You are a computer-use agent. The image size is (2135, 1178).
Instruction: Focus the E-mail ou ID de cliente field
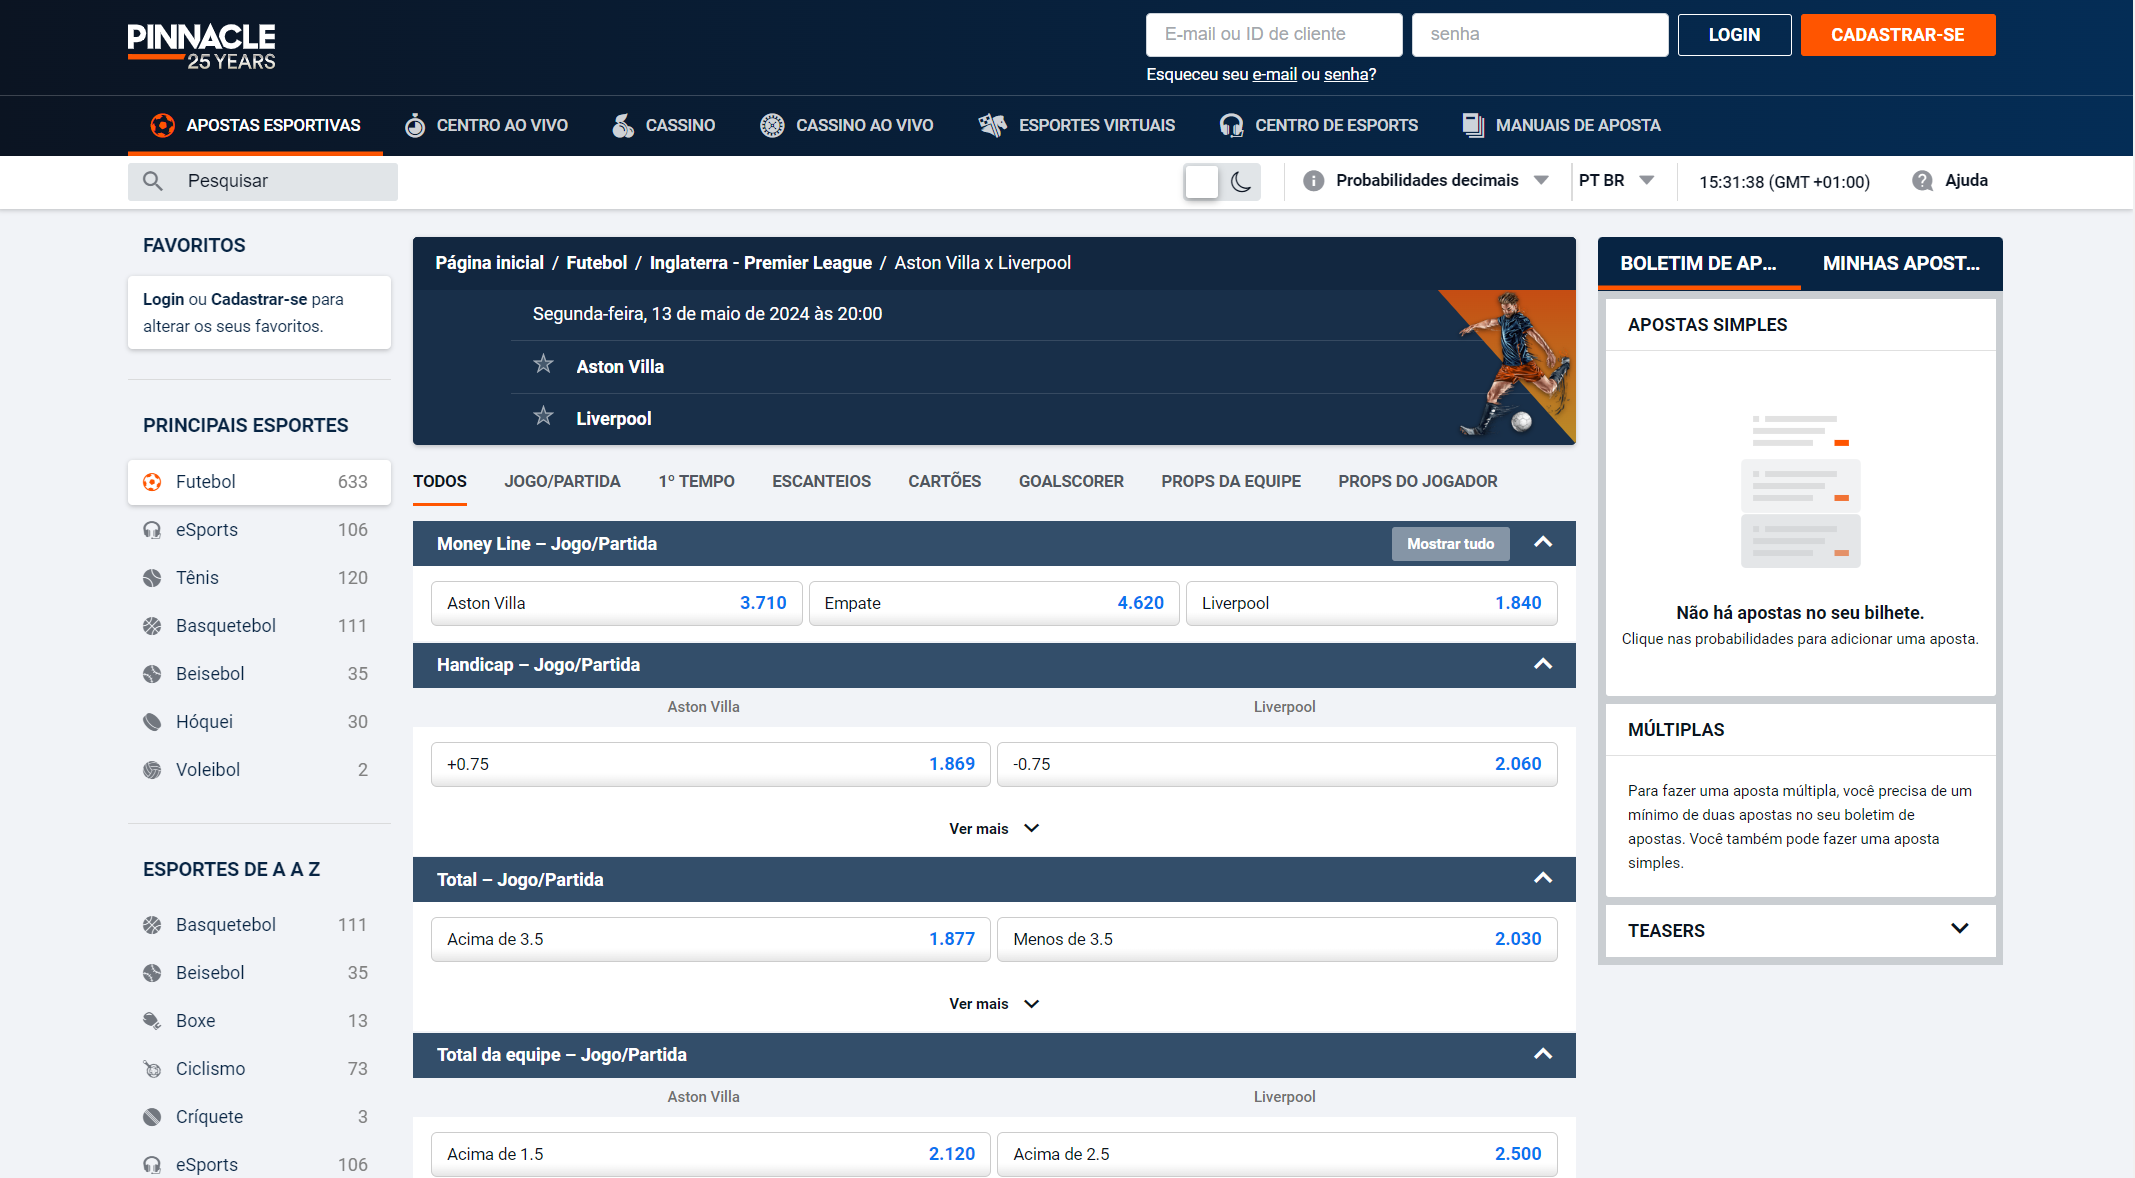[x=1274, y=35]
